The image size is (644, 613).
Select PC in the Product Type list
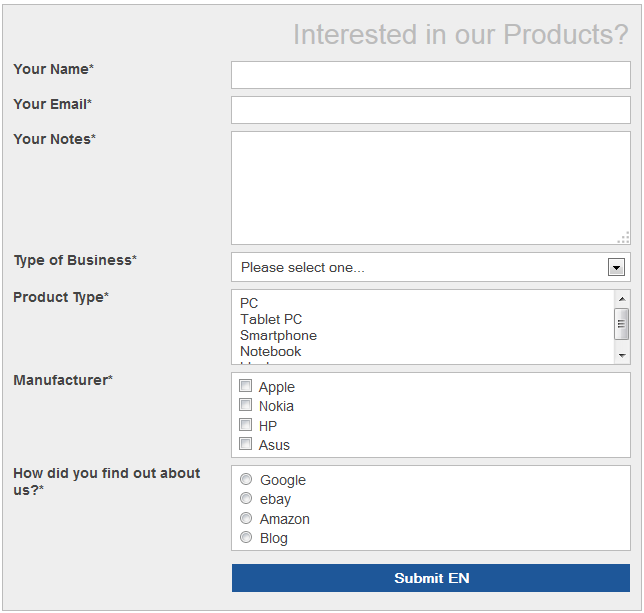[x=249, y=303]
